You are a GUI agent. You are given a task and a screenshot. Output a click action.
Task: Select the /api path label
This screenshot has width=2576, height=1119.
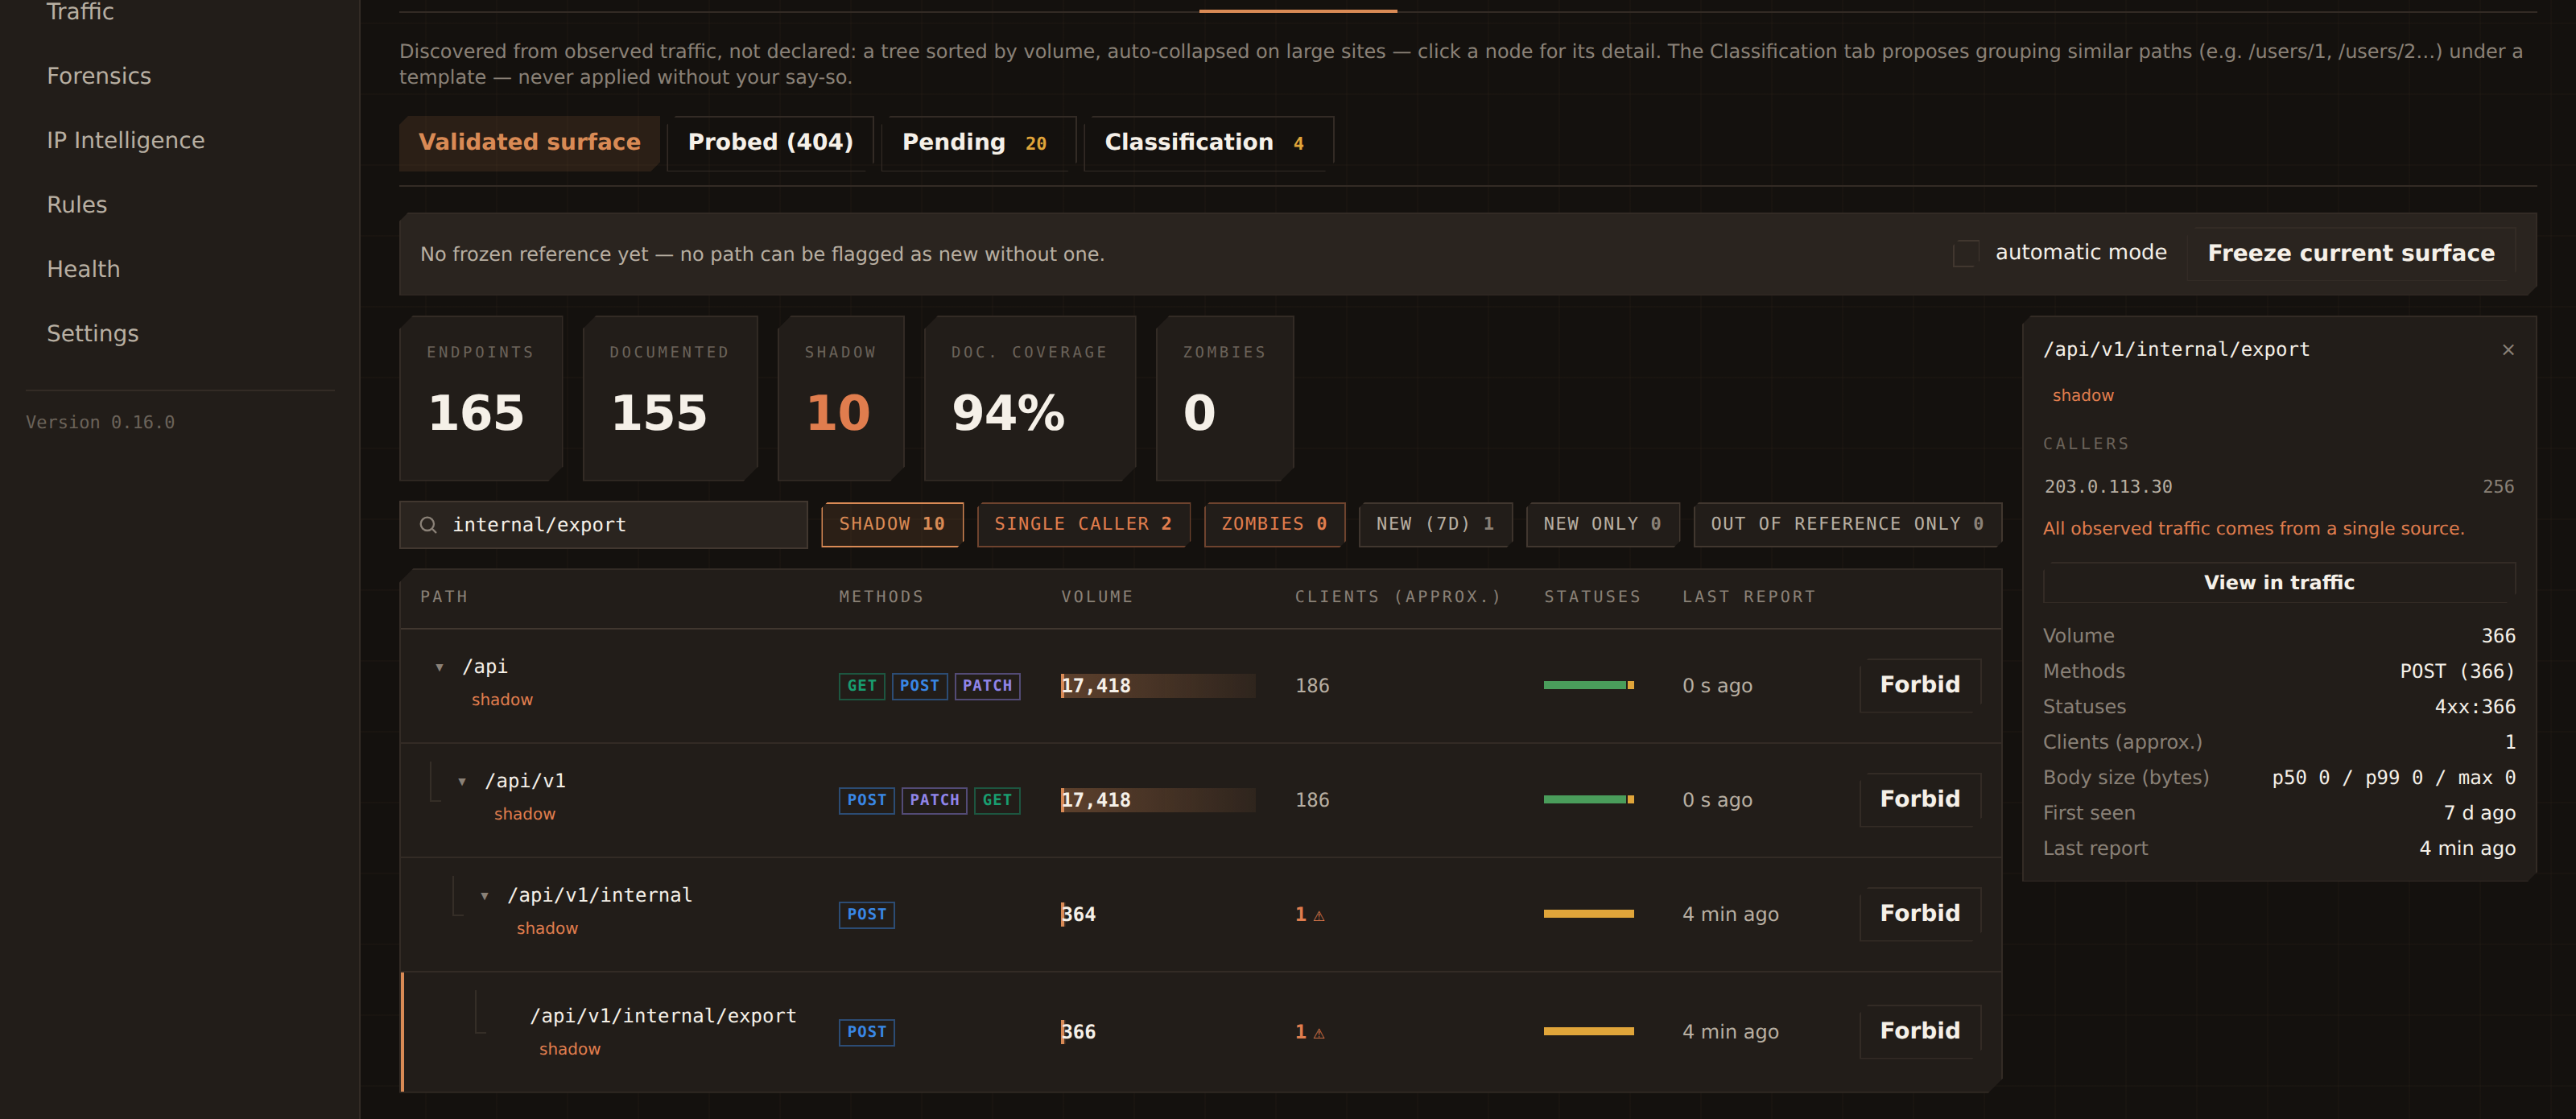coord(485,667)
